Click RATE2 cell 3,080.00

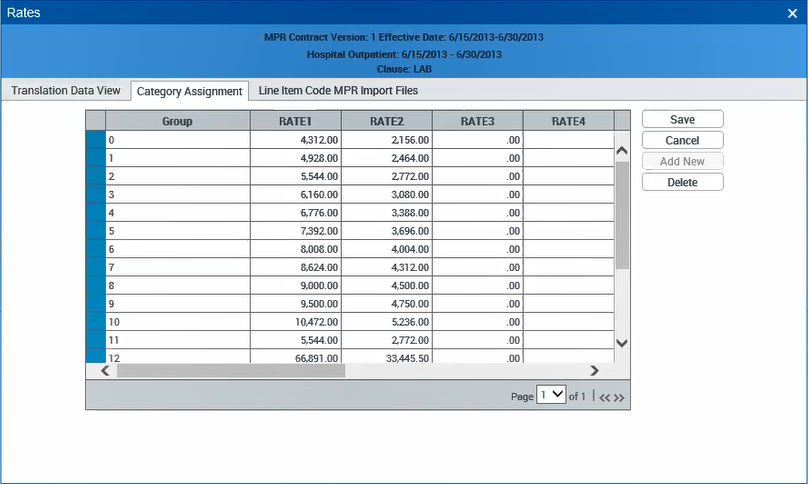386,194
